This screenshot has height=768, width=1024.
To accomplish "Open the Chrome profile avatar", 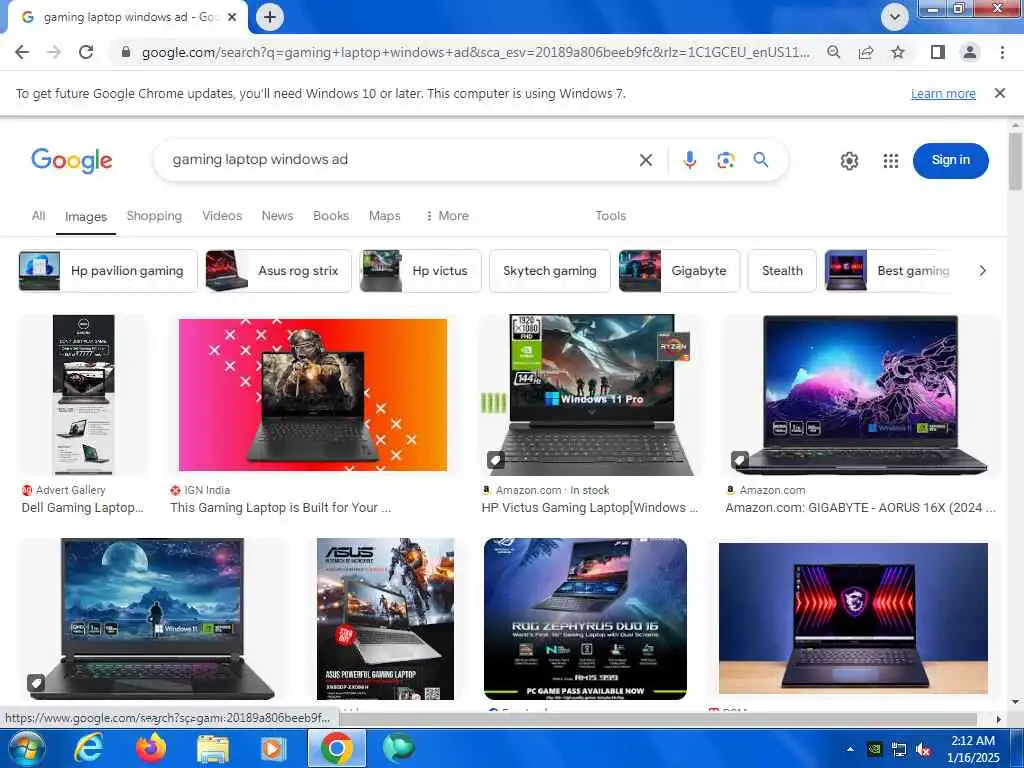I will tap(970, 52).
